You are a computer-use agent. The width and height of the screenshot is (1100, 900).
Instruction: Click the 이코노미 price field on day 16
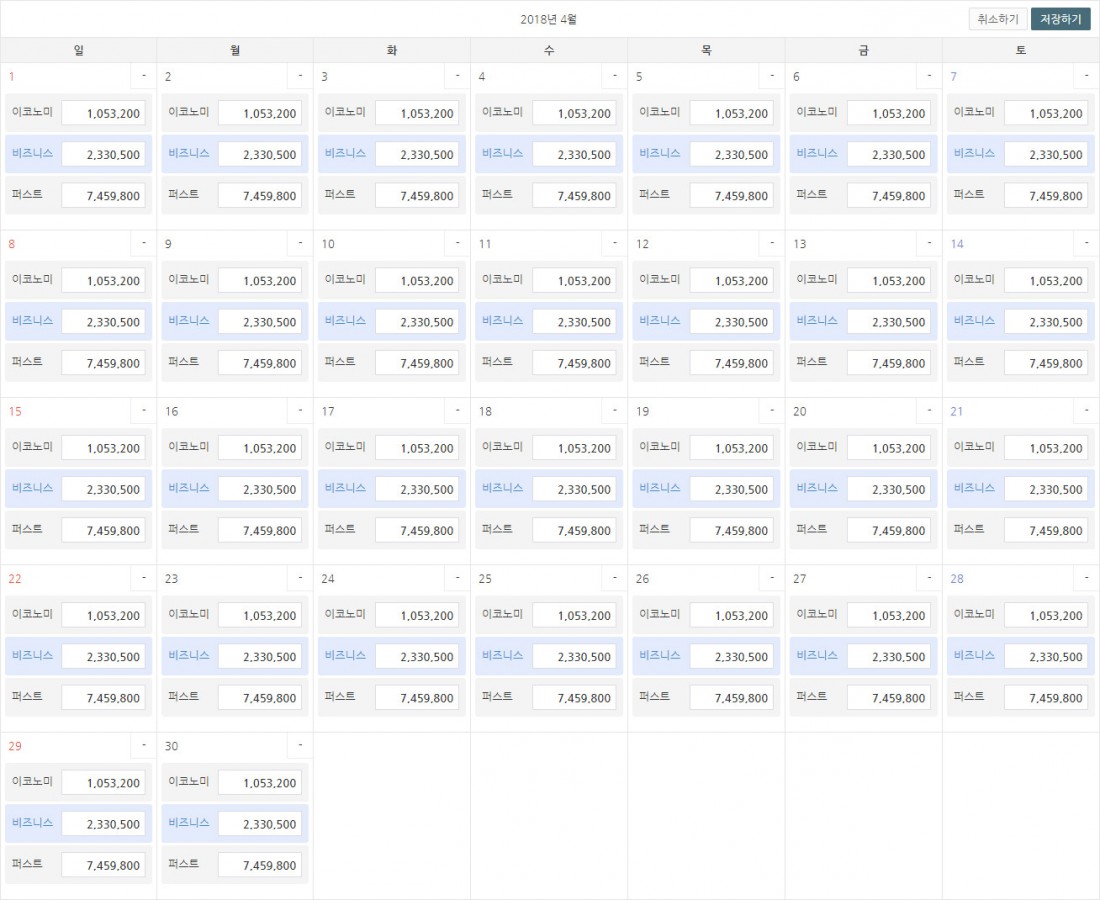(x=260, y=448)
